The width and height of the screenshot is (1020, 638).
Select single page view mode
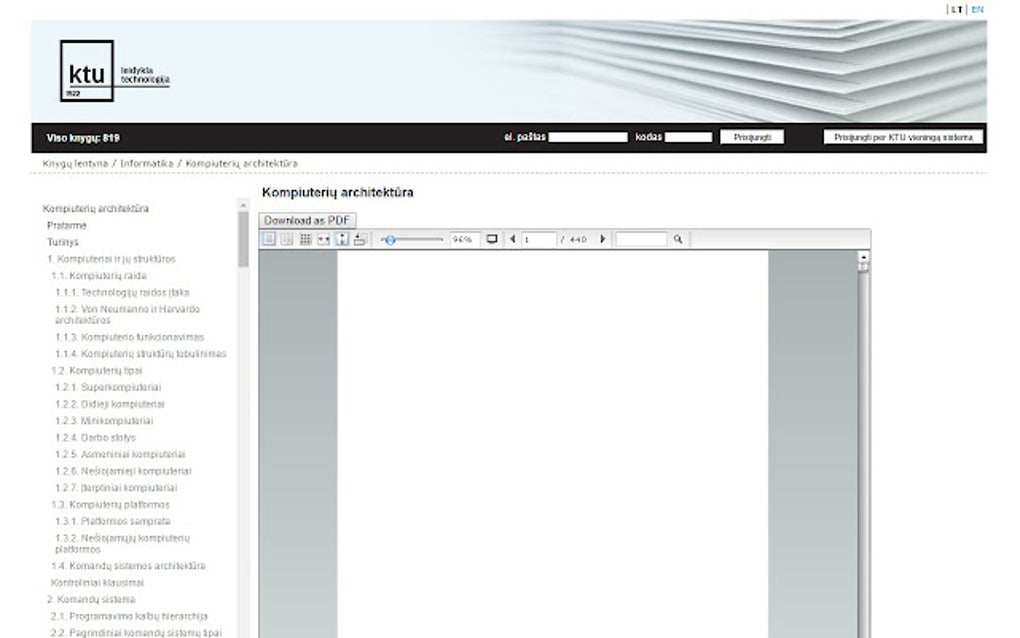[x=266, y=239]
